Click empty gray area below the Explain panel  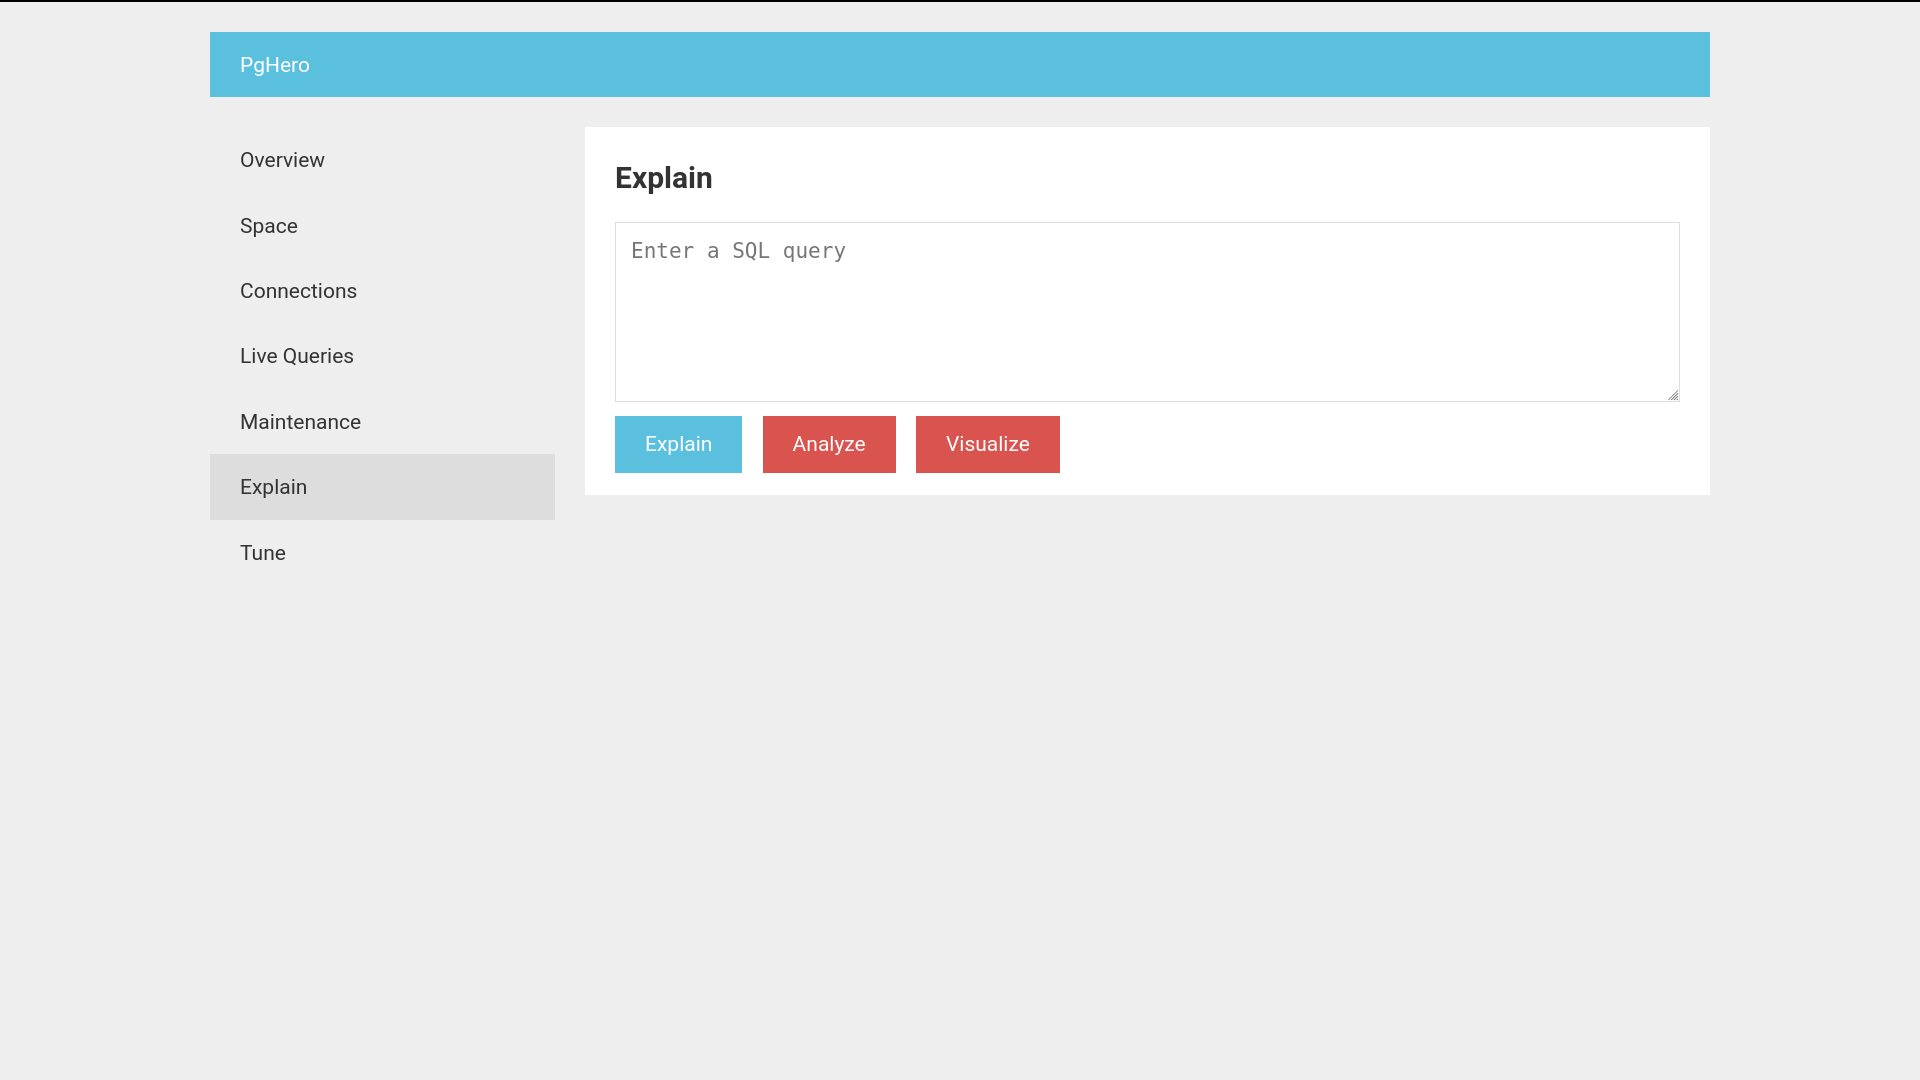coord(1146,750)
